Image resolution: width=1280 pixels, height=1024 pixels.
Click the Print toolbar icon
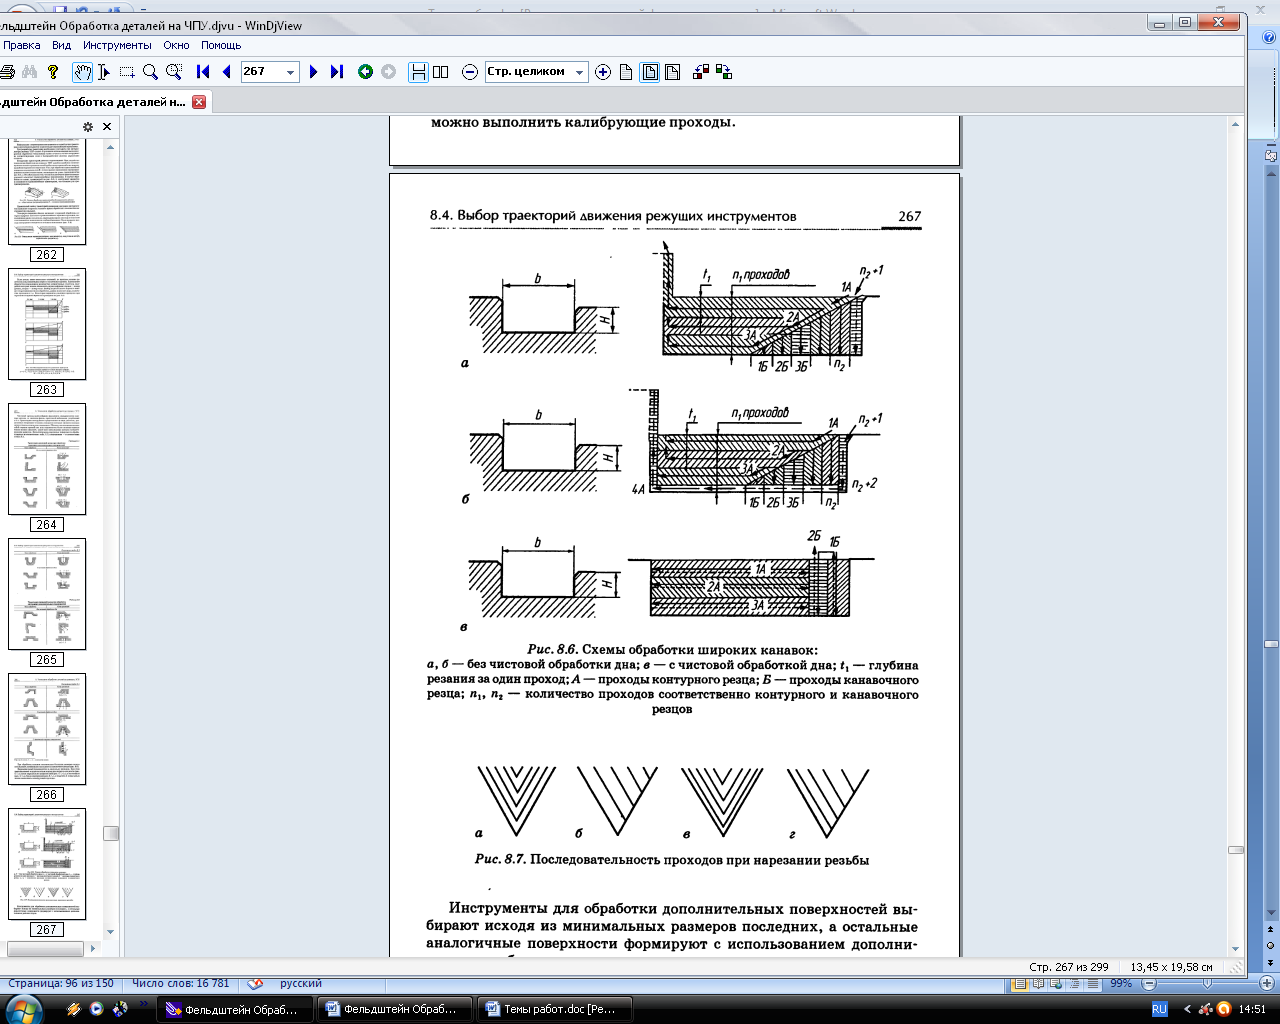[x=7, y=72]
